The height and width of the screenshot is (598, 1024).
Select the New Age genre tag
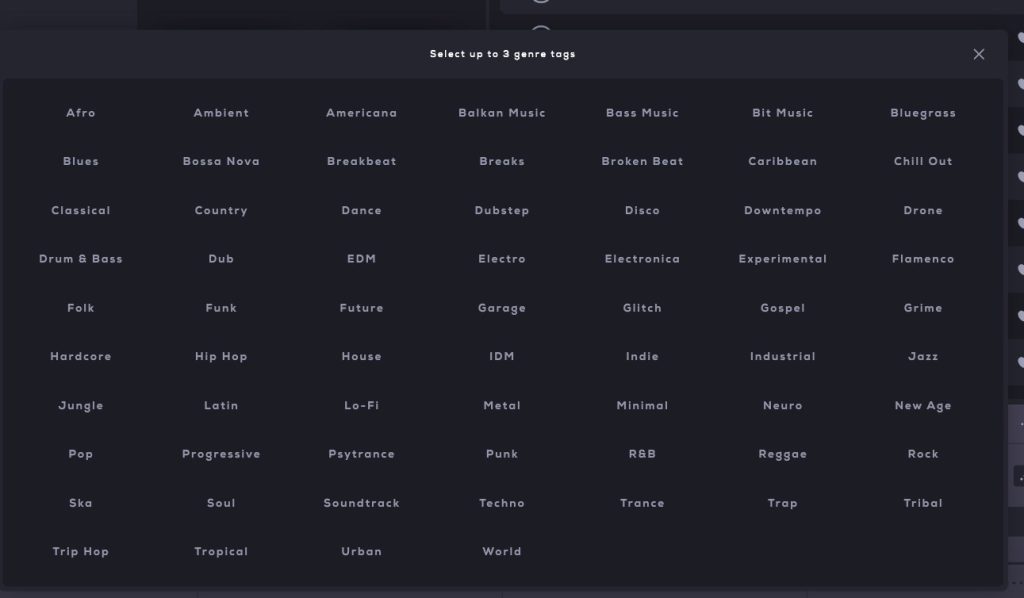pyautogui.click(x=922, y=406)
